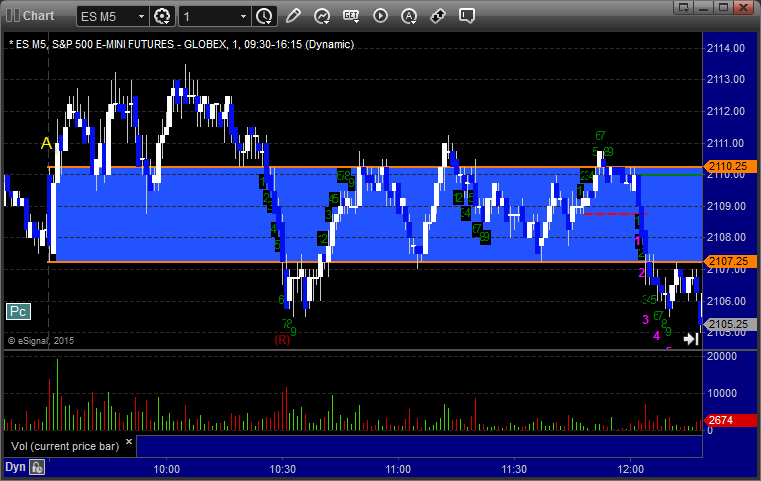Click the 2107.25 orange price marker
761x481 pixels.
click(x=729, y=262)
